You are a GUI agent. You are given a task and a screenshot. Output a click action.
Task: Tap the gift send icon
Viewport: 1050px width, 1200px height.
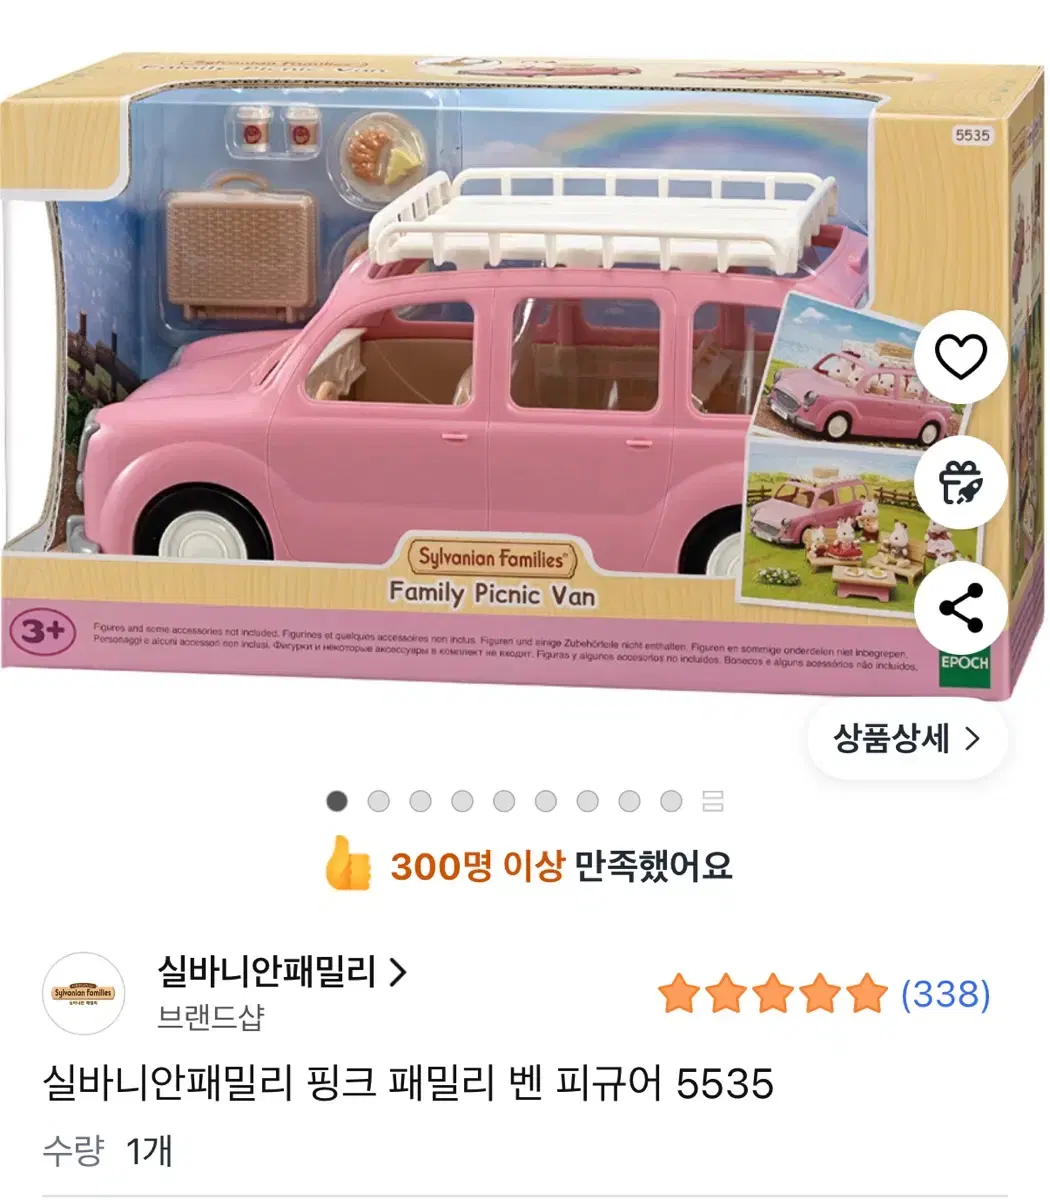point(961,482)
